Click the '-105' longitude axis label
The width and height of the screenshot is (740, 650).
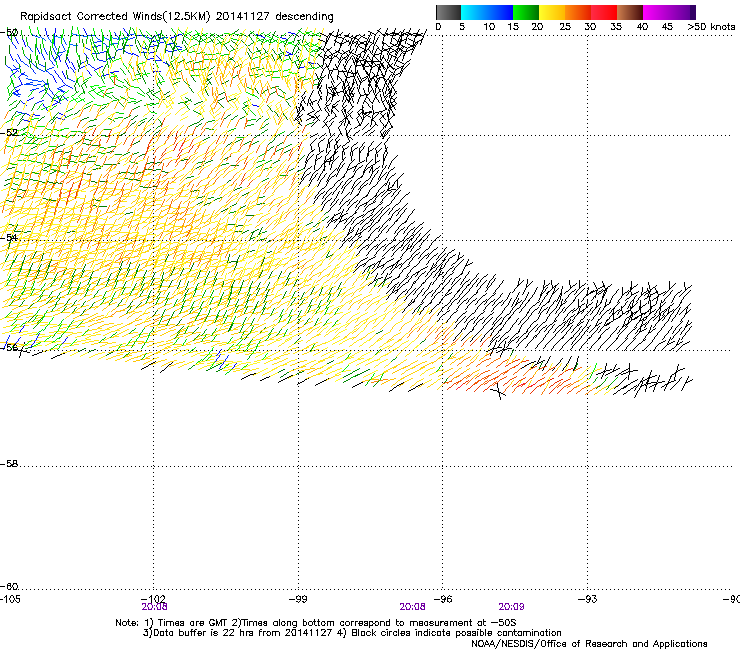pyautogui.click(x=10, y=599)
